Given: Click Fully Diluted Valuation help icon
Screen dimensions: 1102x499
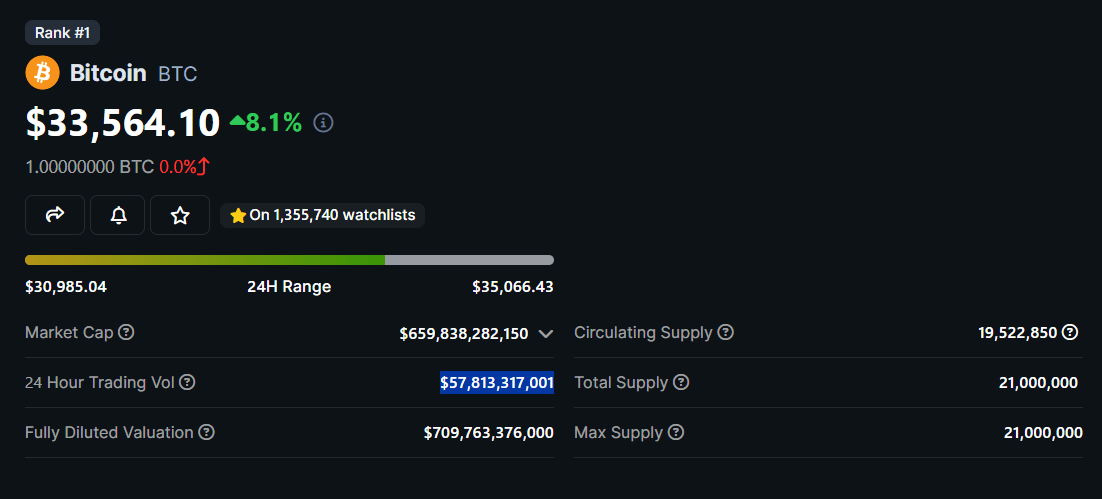Looking at the screenshot, I should (x=207, y=432).
